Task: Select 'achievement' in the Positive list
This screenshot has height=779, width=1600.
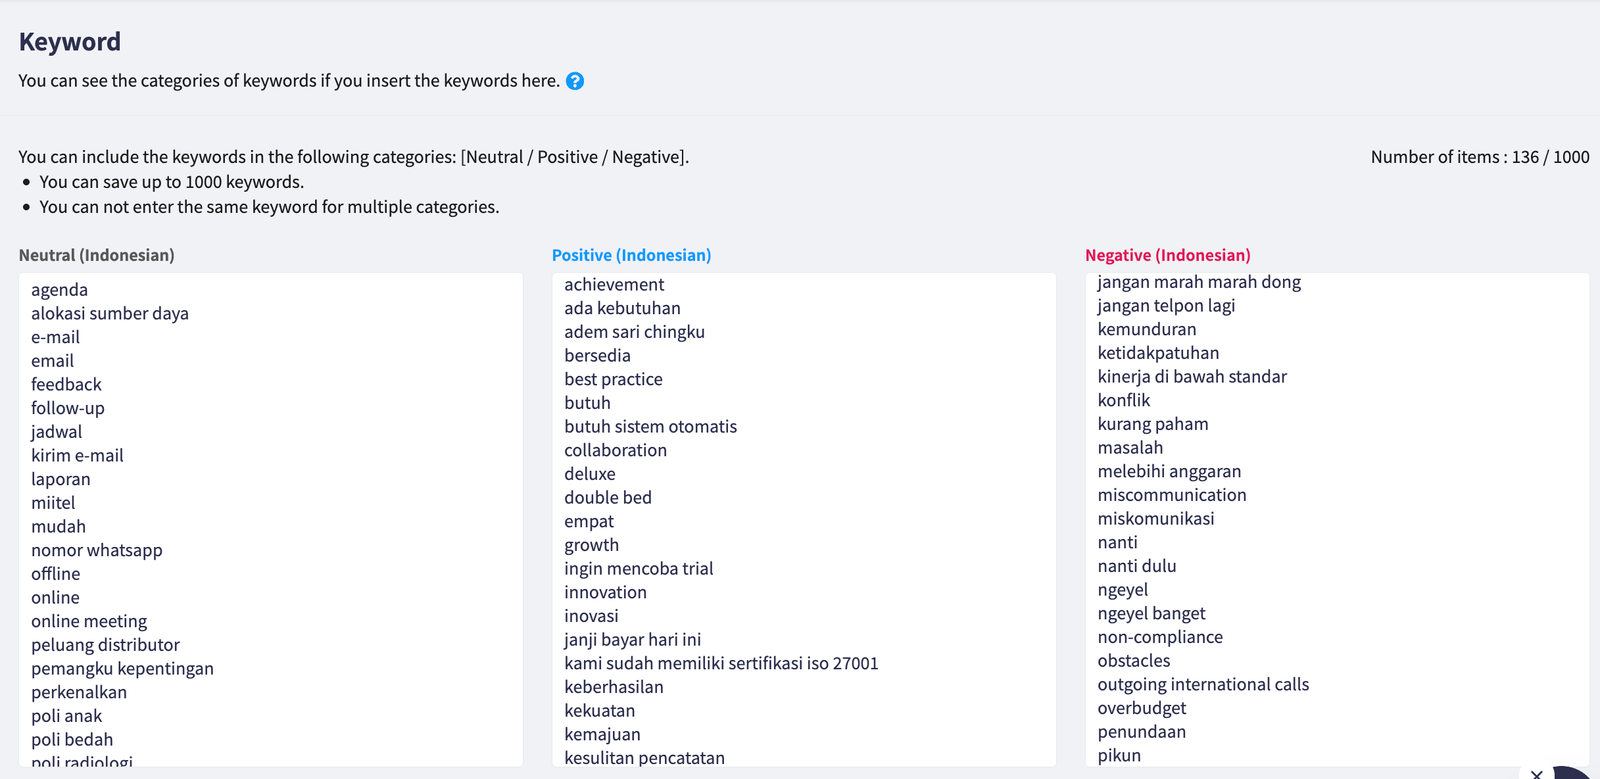Action: click(x=613, y=284)
